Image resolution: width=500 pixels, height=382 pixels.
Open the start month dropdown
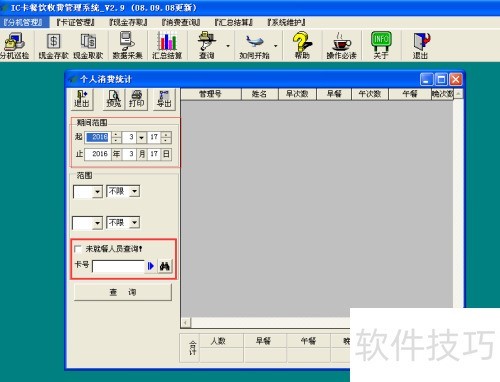pyautogui.click(x=141, y=137)
